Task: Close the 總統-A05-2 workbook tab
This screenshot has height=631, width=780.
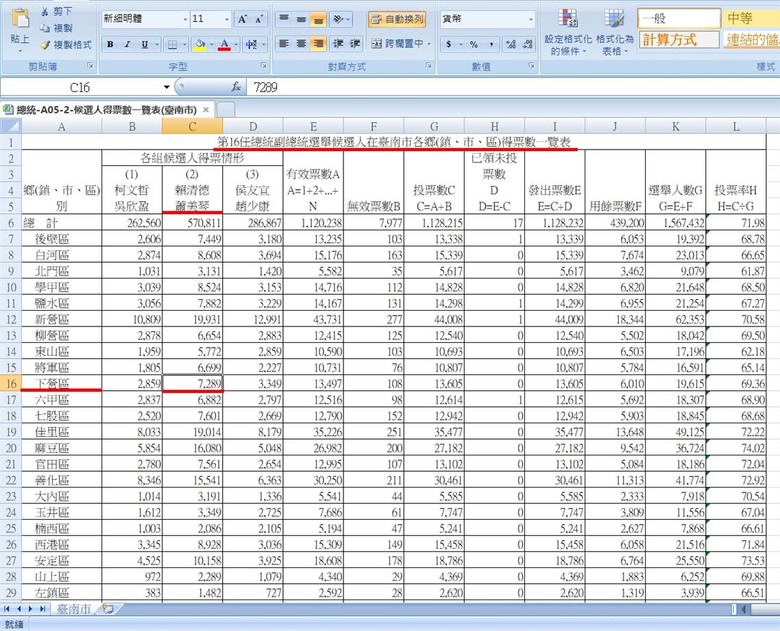Action: pyautogui.click(x=206, y=109)
